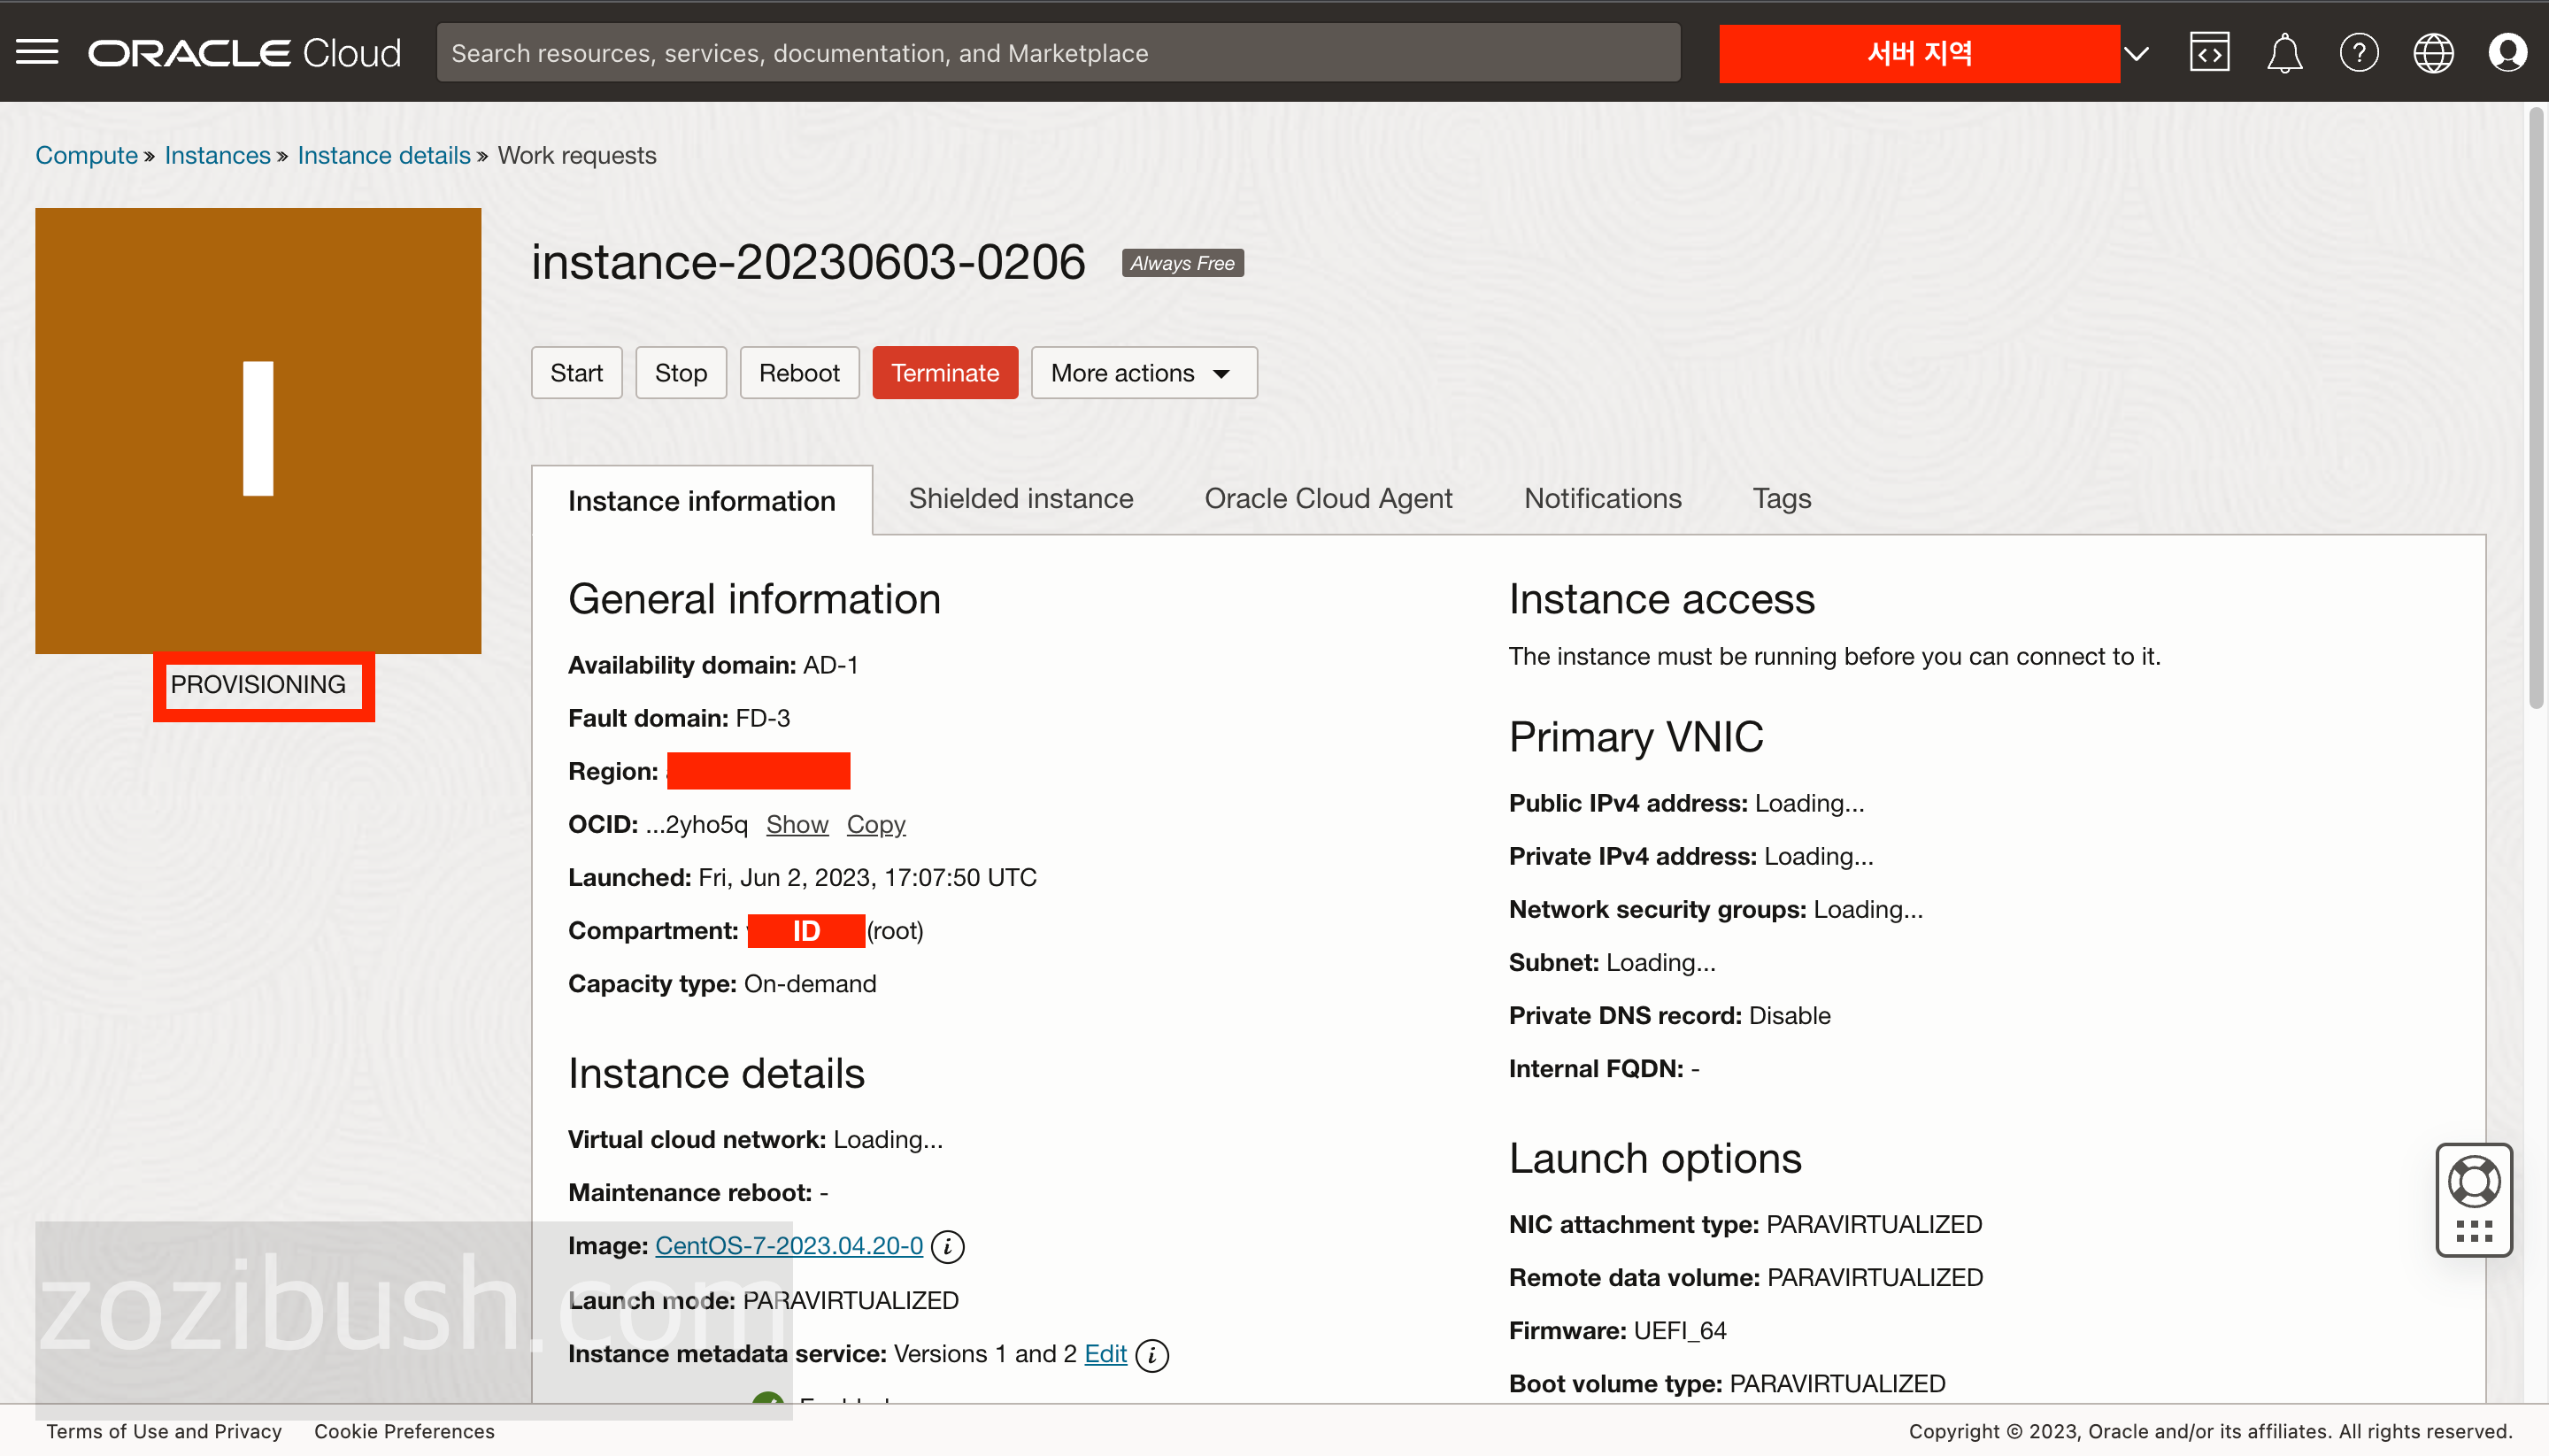This screenshot has width=2549, height=1456.
Task: Switch to the Notifications tab
Action: [x=1602, y=498]
